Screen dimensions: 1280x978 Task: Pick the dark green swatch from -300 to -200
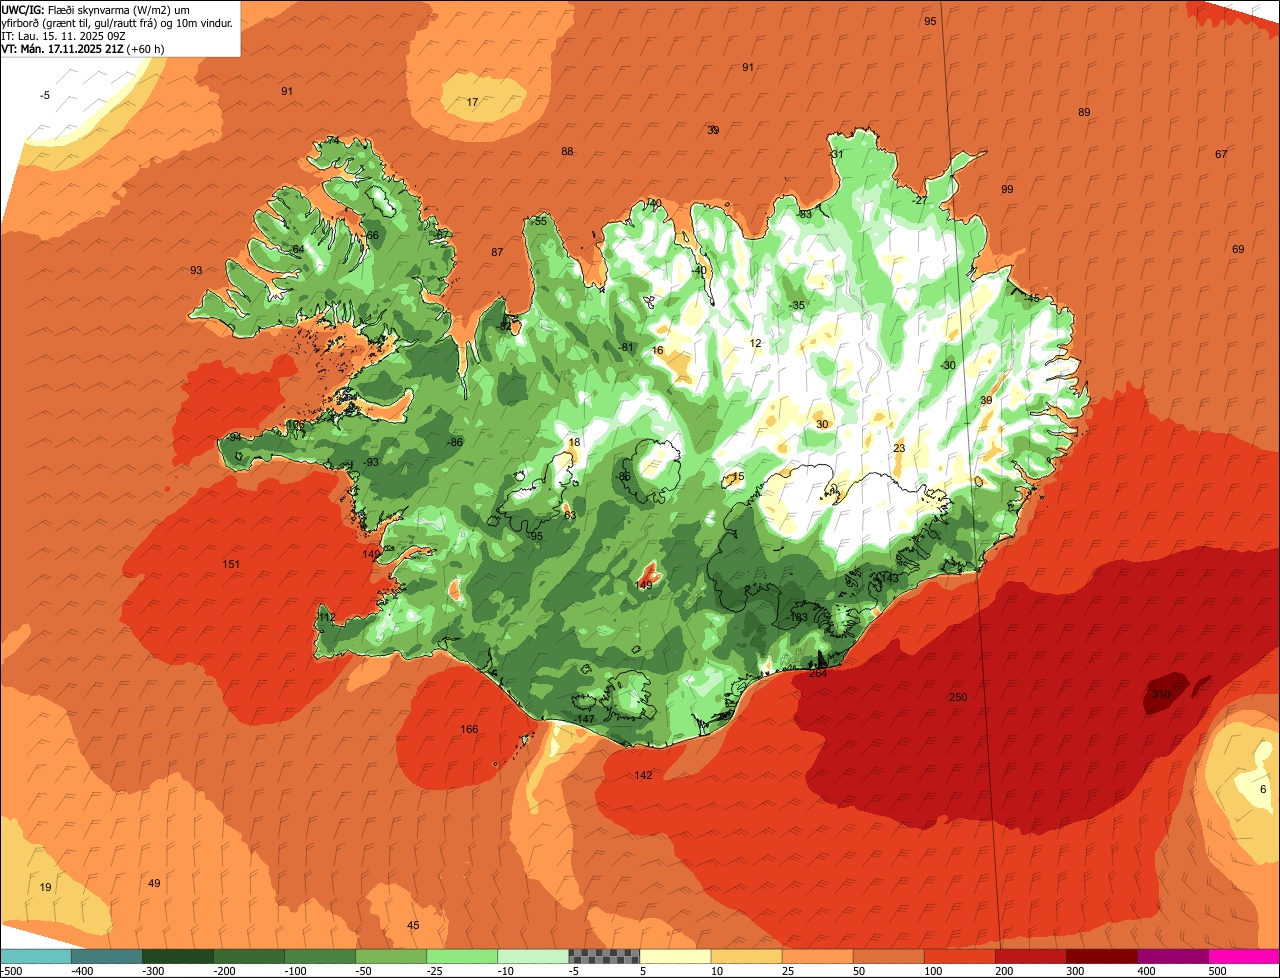tap(177, 956)
